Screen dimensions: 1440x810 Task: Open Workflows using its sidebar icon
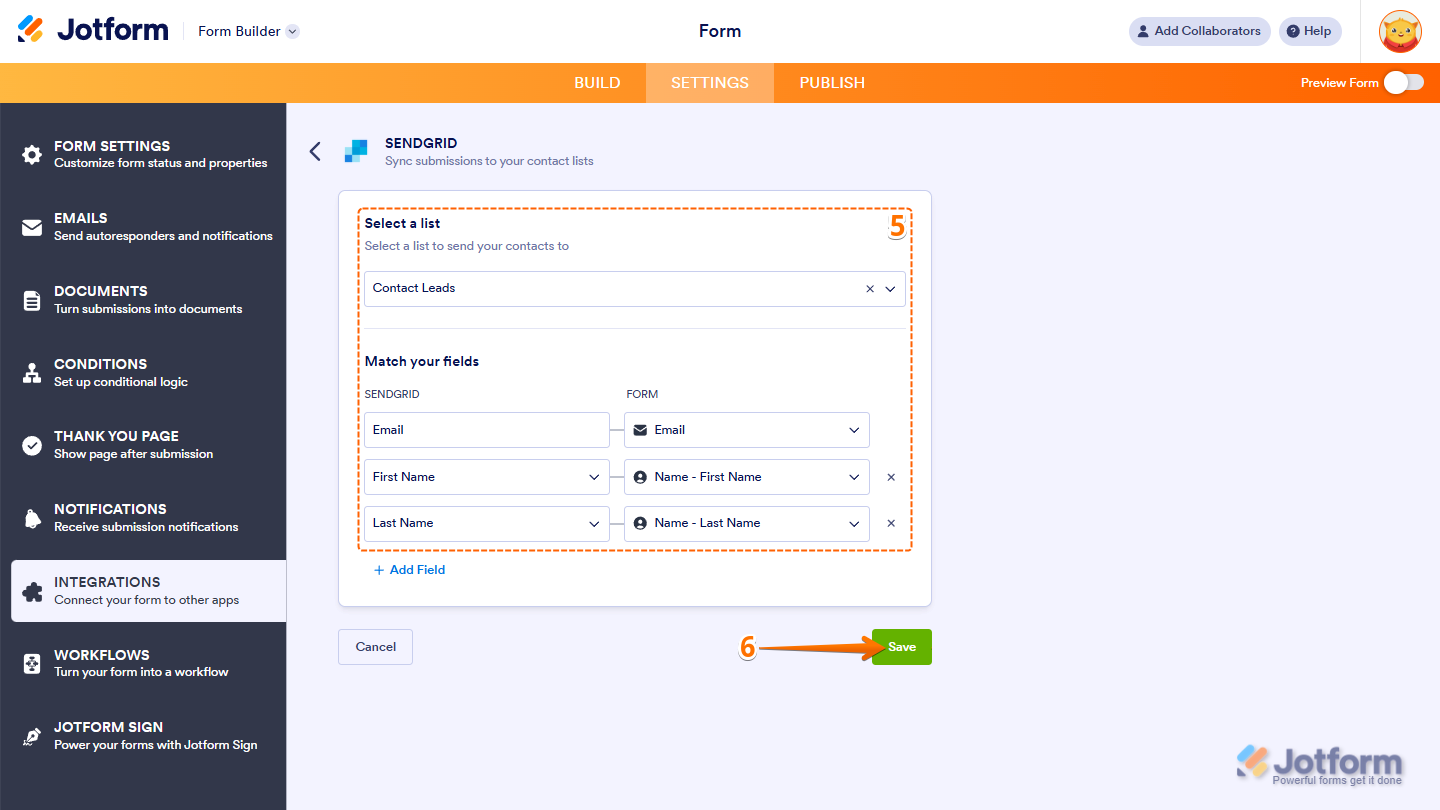point(30,662)
